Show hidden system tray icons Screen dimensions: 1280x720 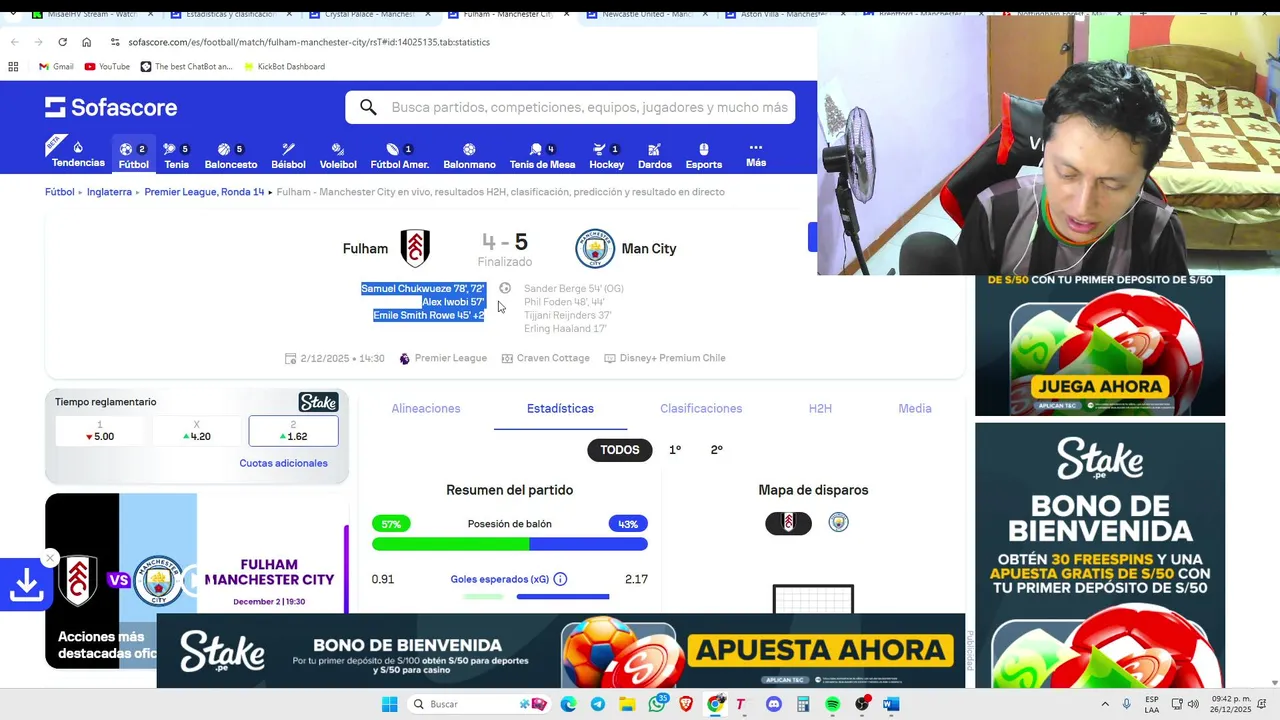(1105, 704)
